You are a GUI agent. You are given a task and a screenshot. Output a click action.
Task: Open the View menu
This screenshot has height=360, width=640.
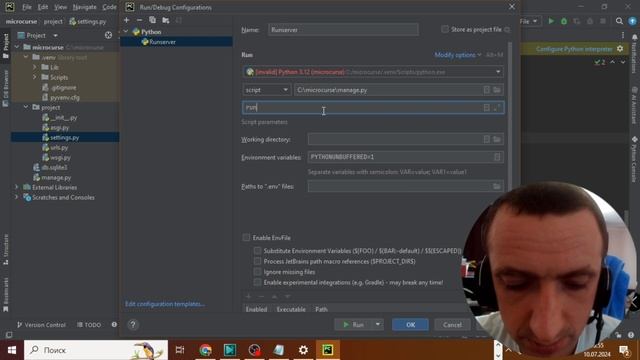pos(60,7)
